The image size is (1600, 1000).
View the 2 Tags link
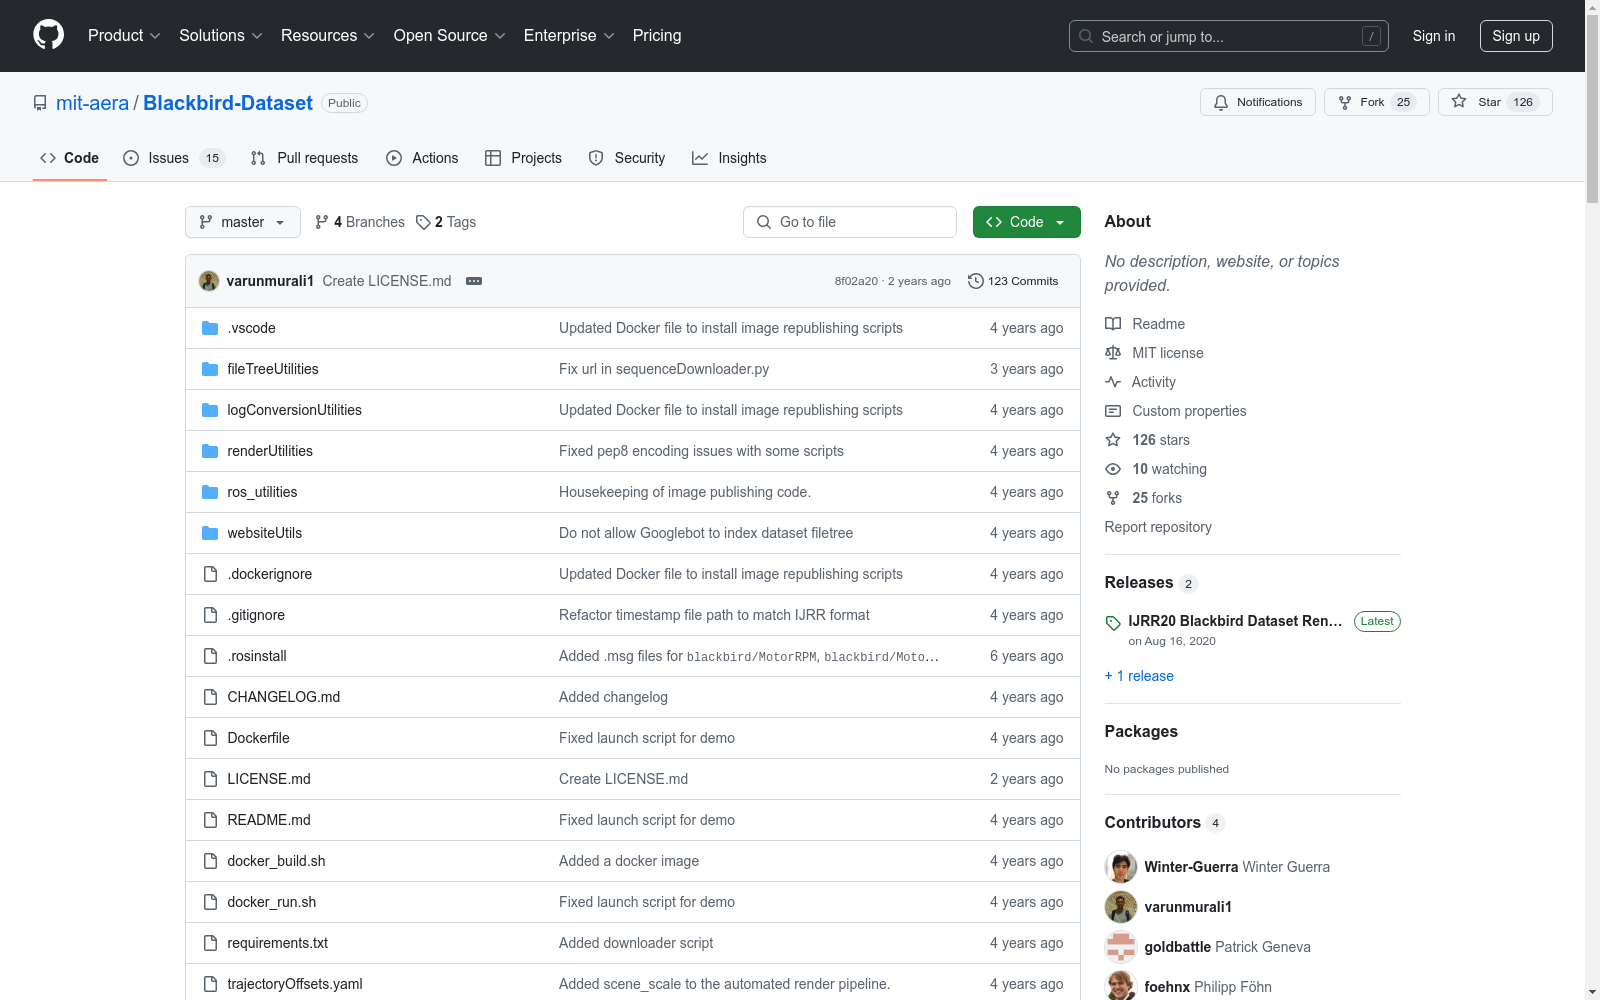coord(446,222)
